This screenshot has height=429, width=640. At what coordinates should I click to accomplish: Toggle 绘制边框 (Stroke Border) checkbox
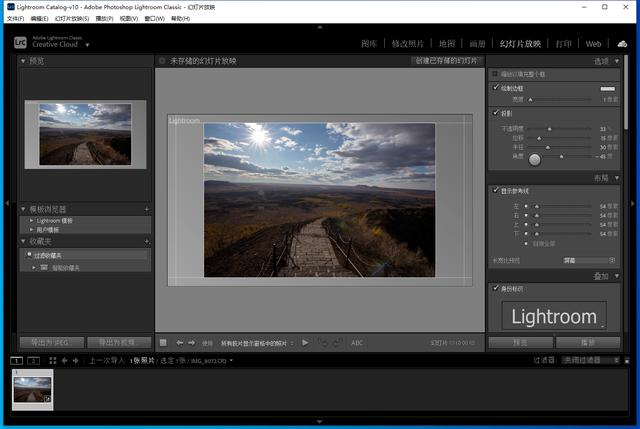(x=496, y=87)
